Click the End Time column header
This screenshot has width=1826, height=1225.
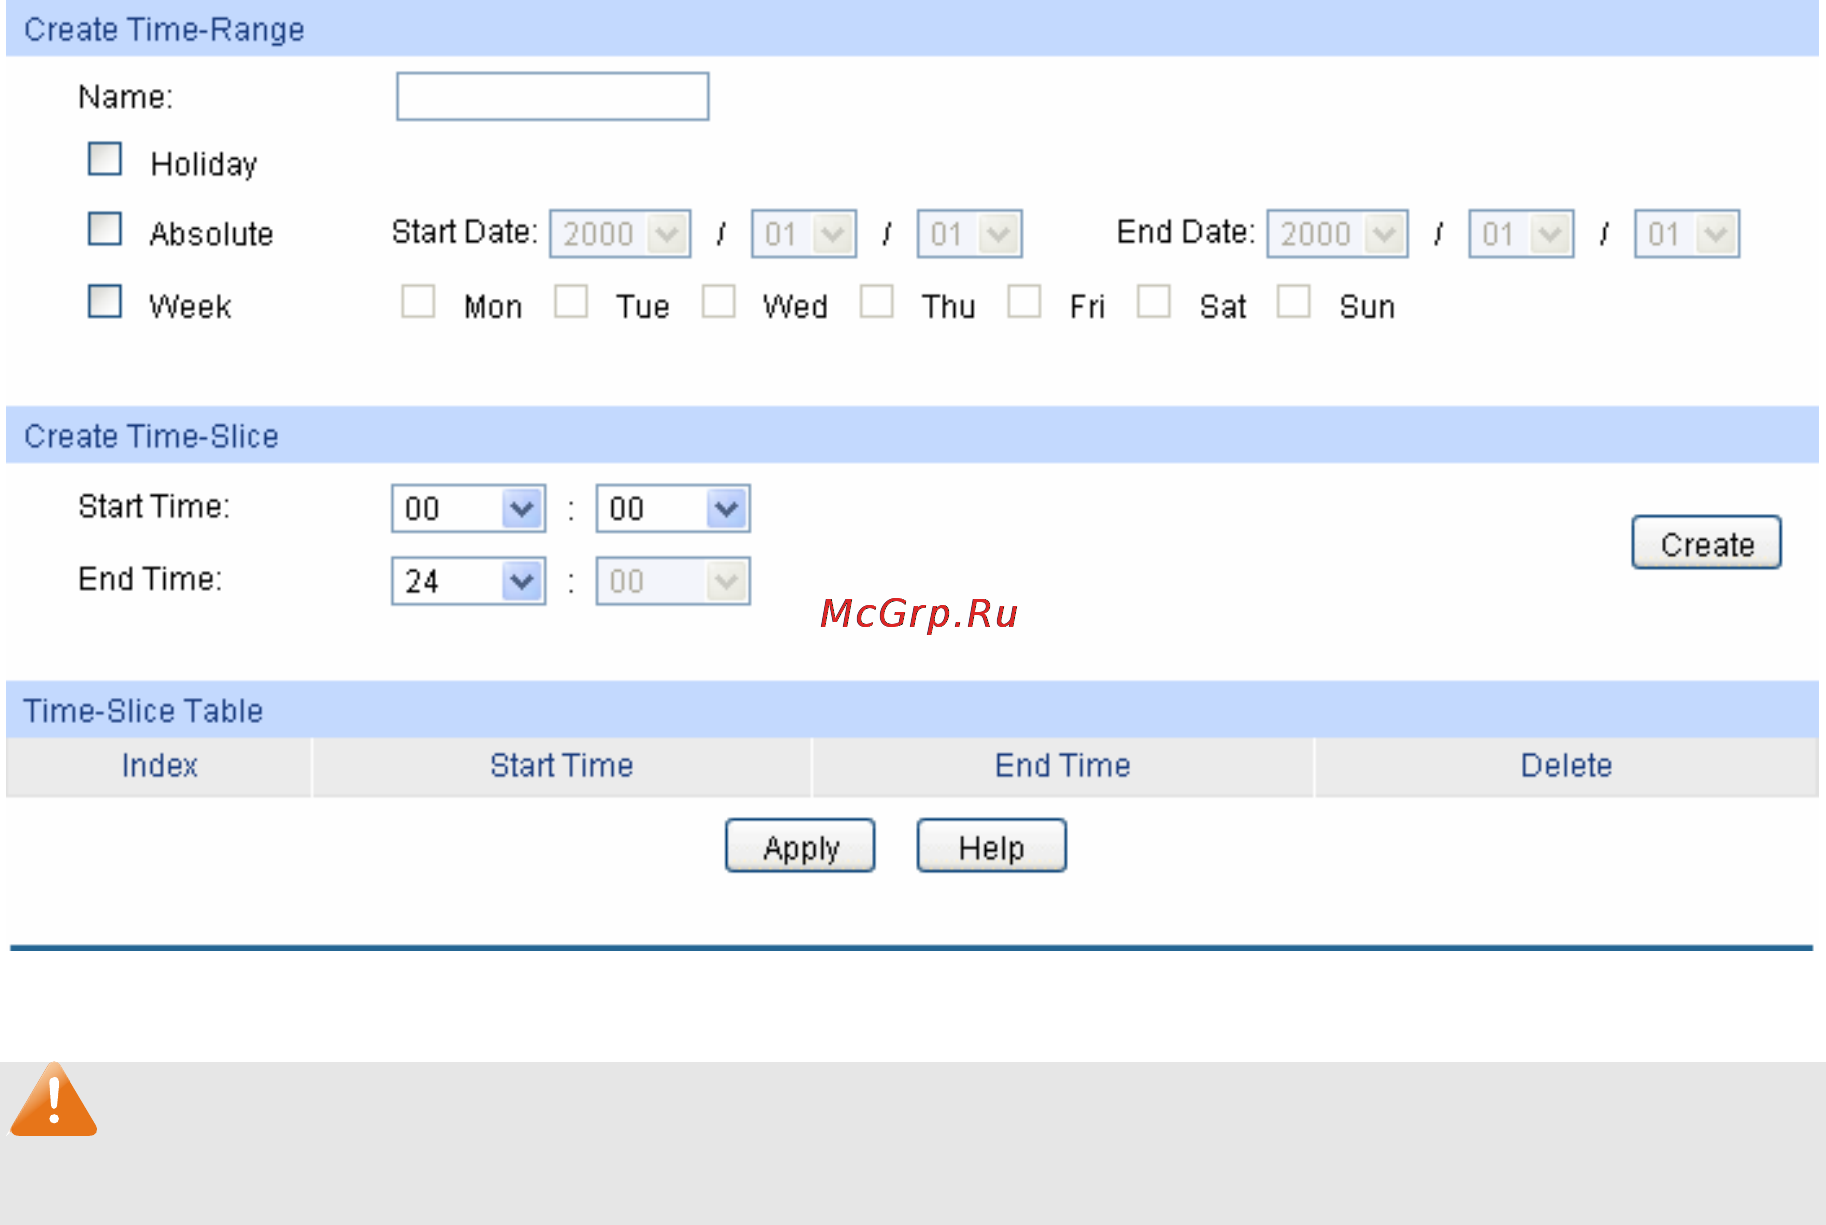tap(1063, 766)
